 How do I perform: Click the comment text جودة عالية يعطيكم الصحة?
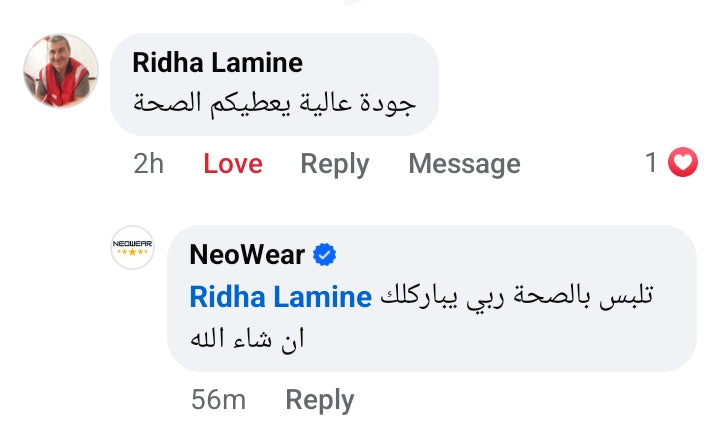point(274,103)
